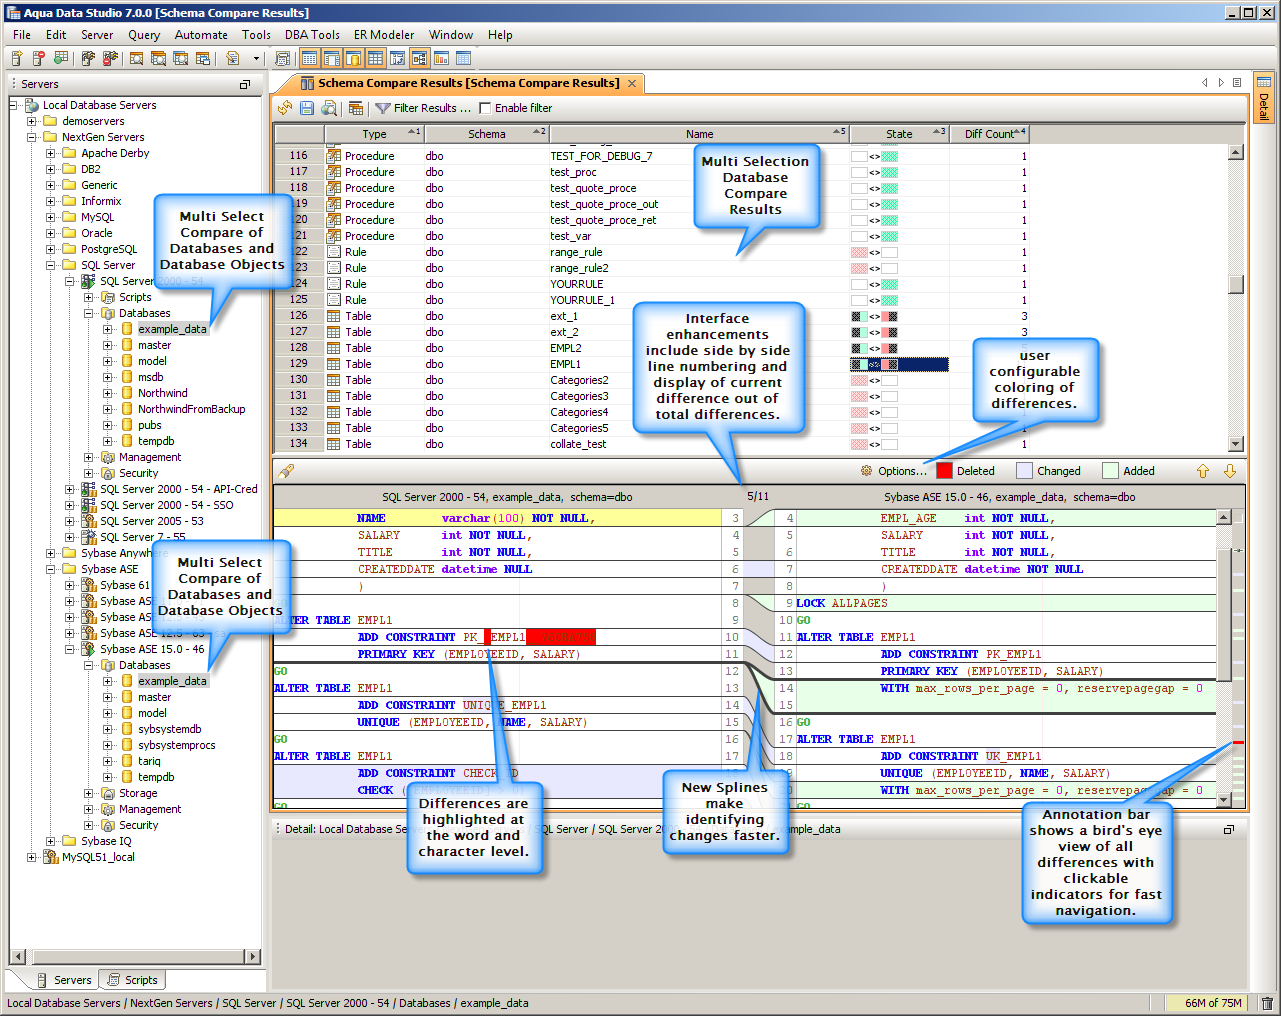Viewport: 1281px width, 1016px height.
Task: Click the red marker on the annotation bar
Action: [x=1238, y=742]
